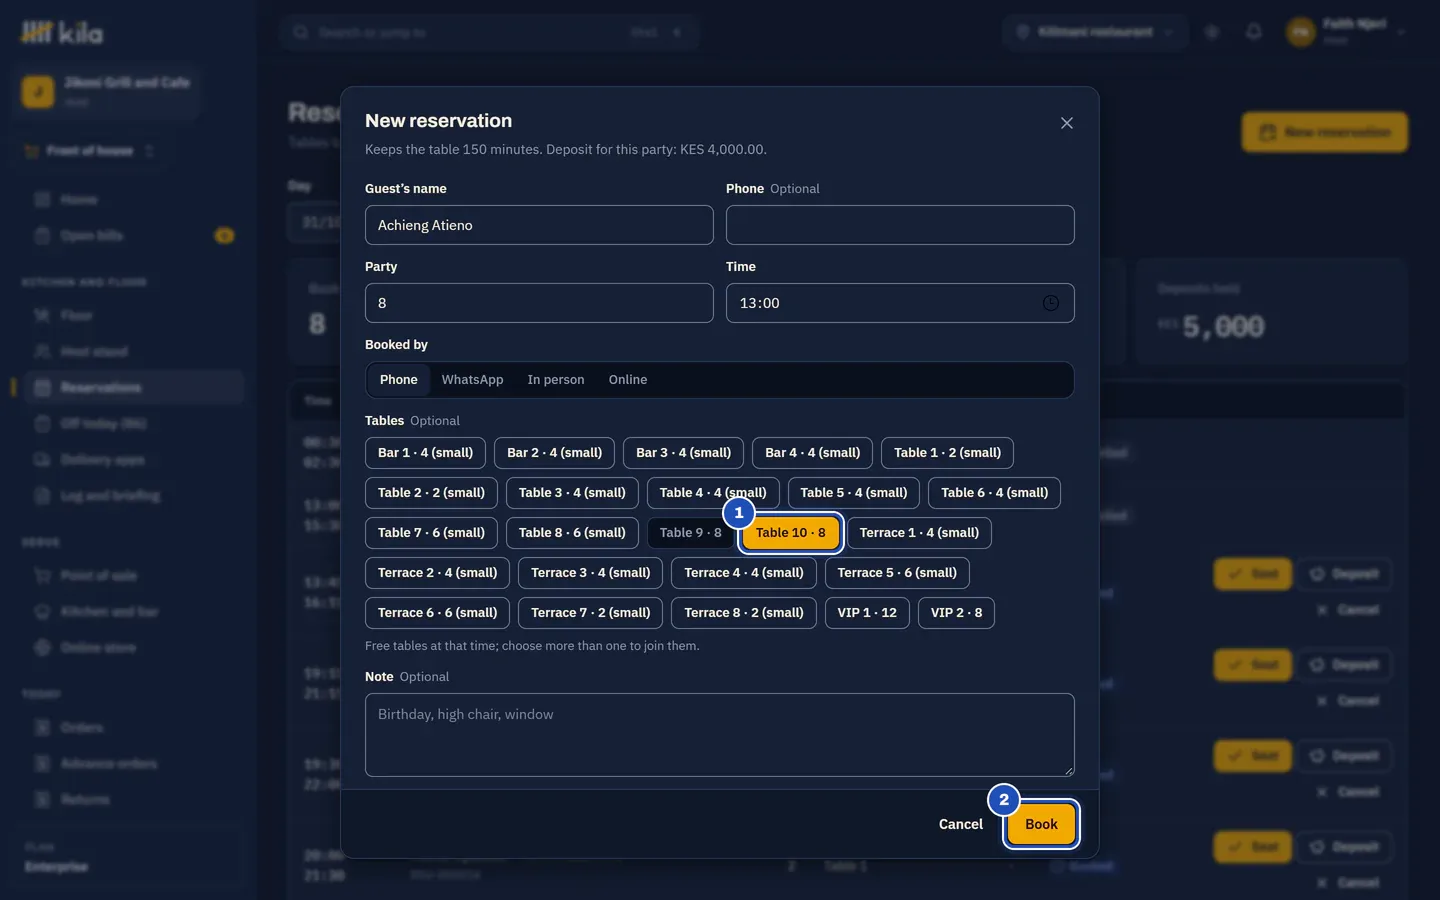Select Table 8 · 6 (small)
This screenshot has height=900, width=1440.
572,533
